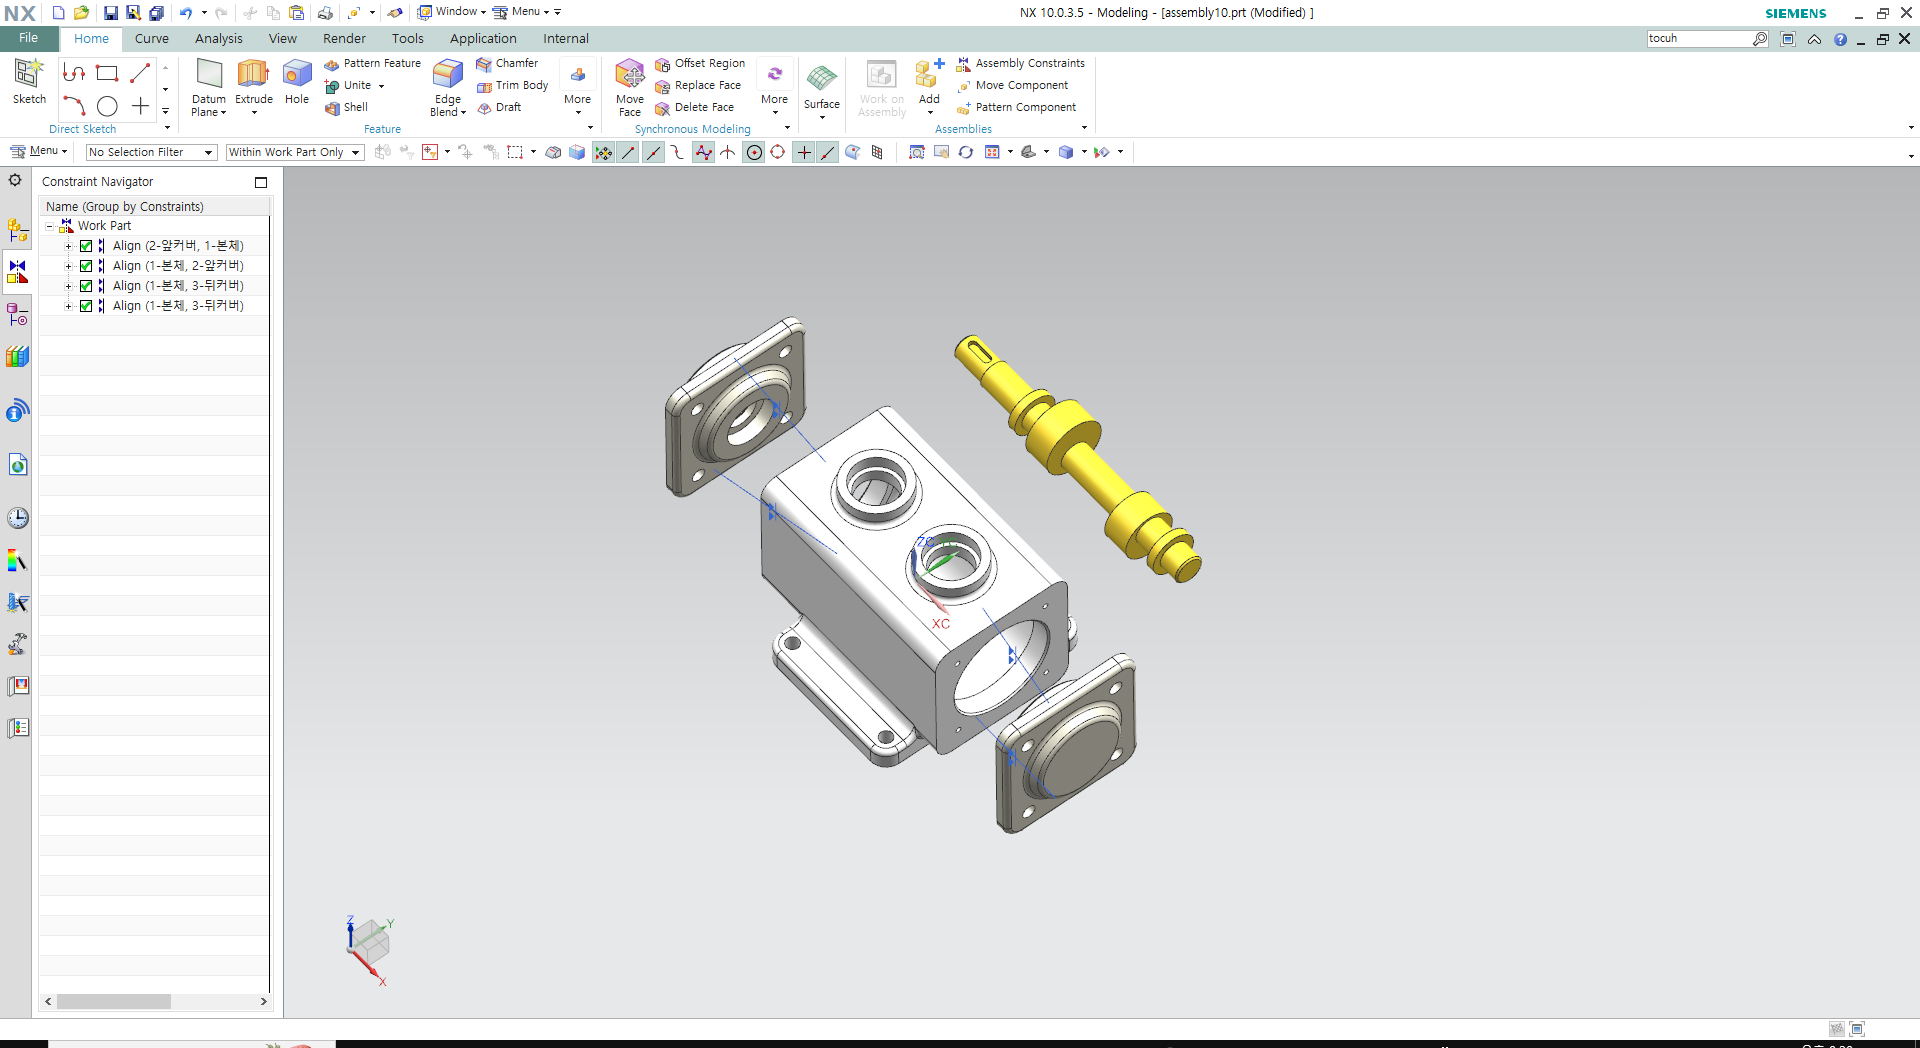This screenshot has width=1920, height=1048.
Task: Open the Application tab
Action: coord(483,39)
